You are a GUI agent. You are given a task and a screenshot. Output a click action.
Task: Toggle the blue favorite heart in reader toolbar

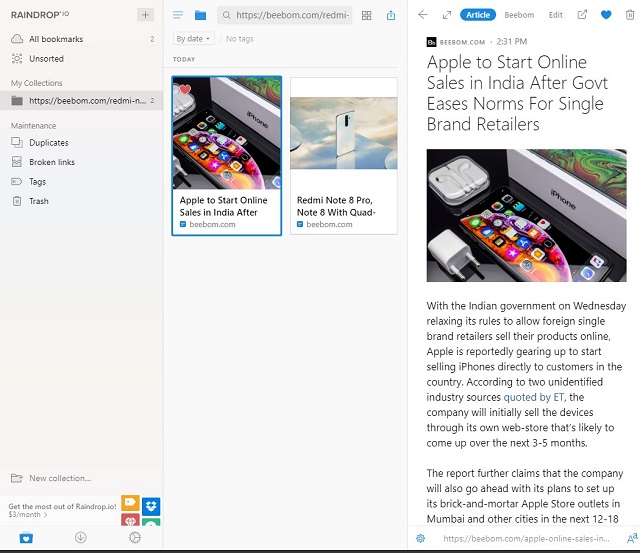pyautogui.click(x=606, y=15)
